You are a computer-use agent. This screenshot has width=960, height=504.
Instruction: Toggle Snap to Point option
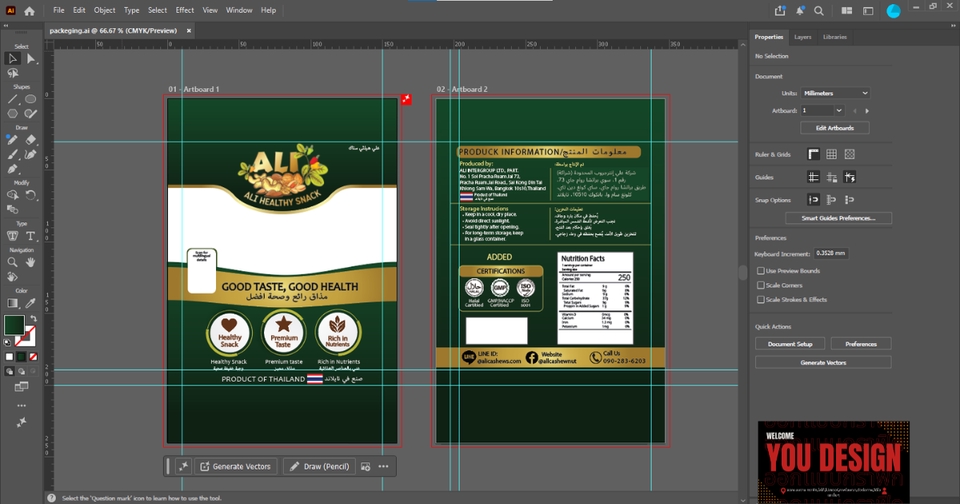813,200
